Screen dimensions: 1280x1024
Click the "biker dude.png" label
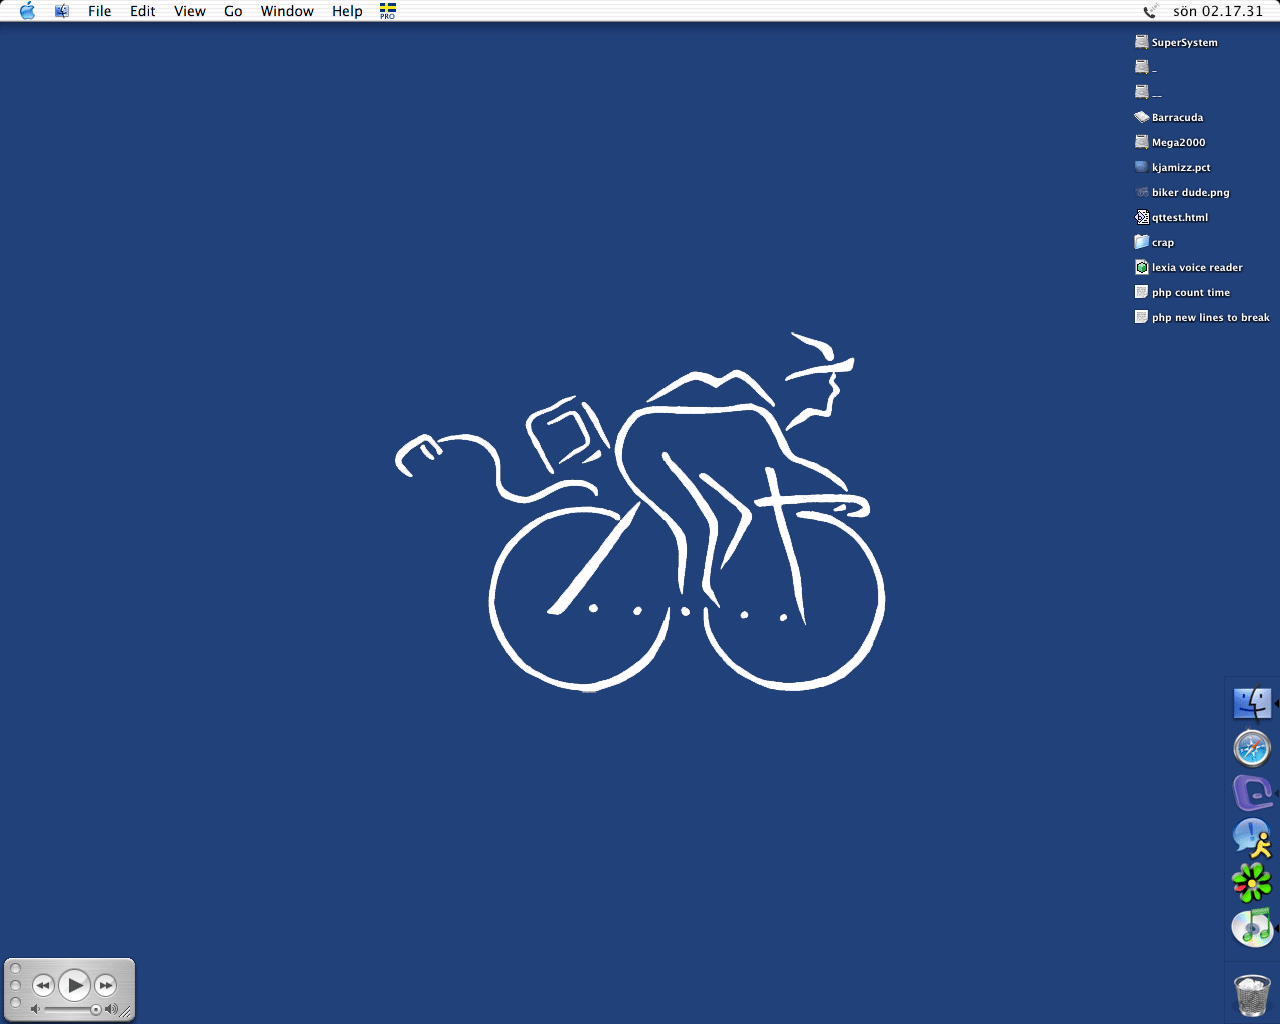pos(1191,192)
